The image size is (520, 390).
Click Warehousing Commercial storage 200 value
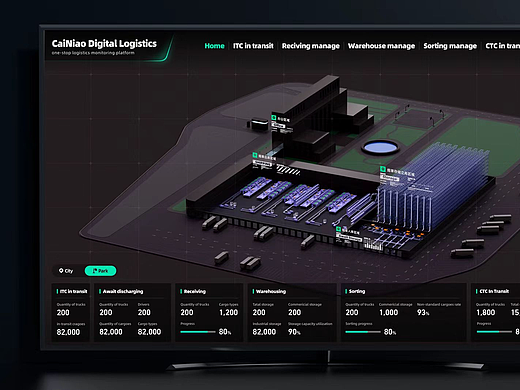pyautogui.click(x=294, y=312)
